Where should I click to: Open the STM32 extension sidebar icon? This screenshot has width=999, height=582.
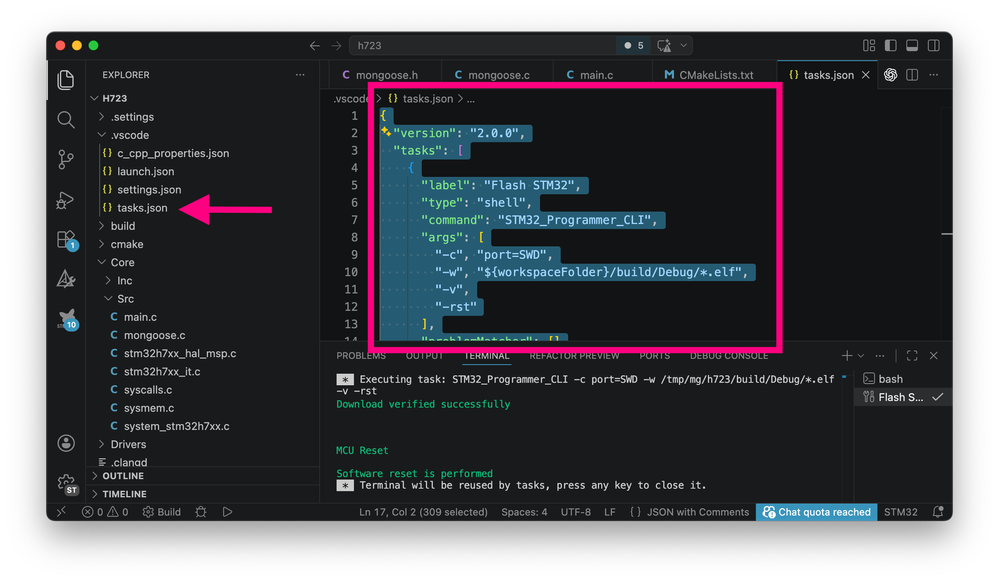67,319
